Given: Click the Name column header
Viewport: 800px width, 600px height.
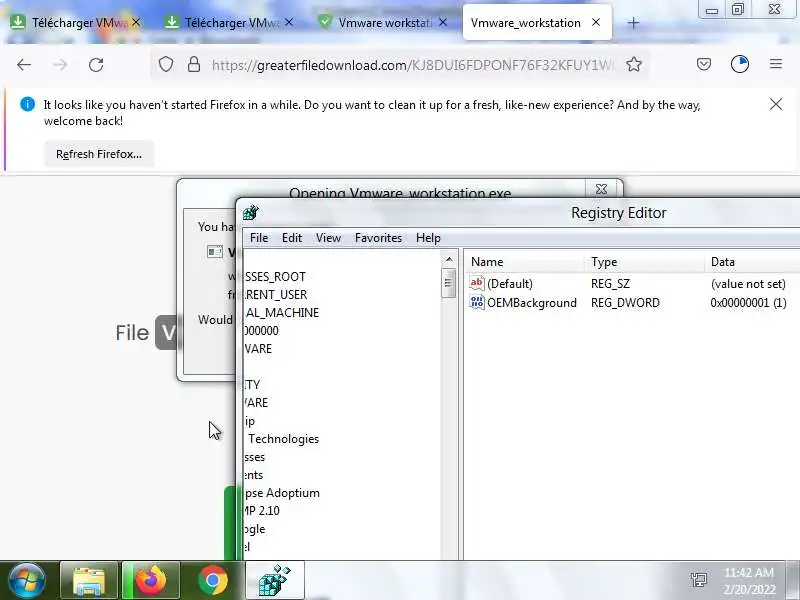Looking at the screenshot, I should tap(524, 262).
